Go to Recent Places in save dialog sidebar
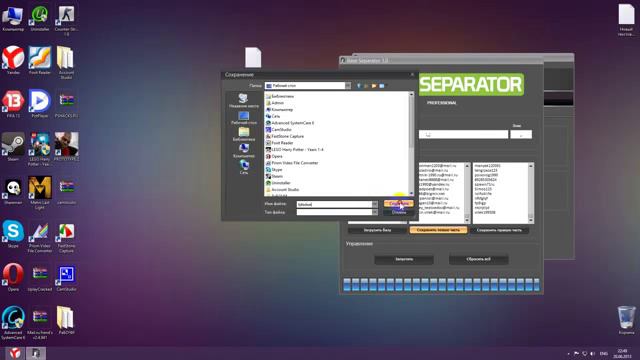The height and width of the screenshot is (360, 640). (x=244, y=100)
